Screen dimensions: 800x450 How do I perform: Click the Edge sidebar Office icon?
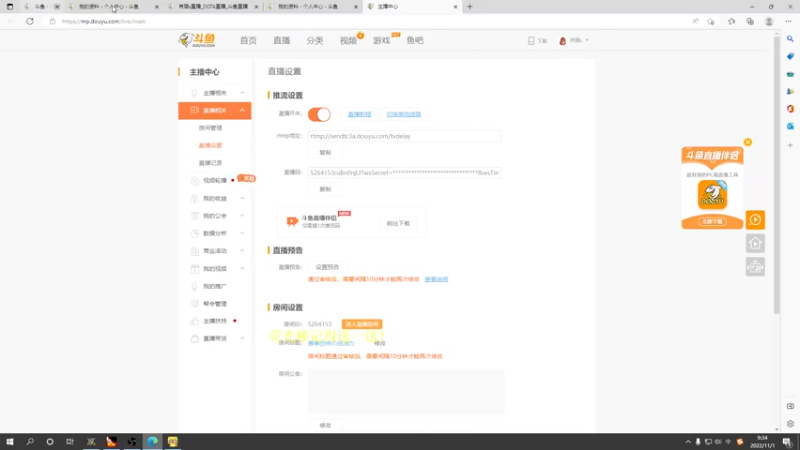coord(790,109)
